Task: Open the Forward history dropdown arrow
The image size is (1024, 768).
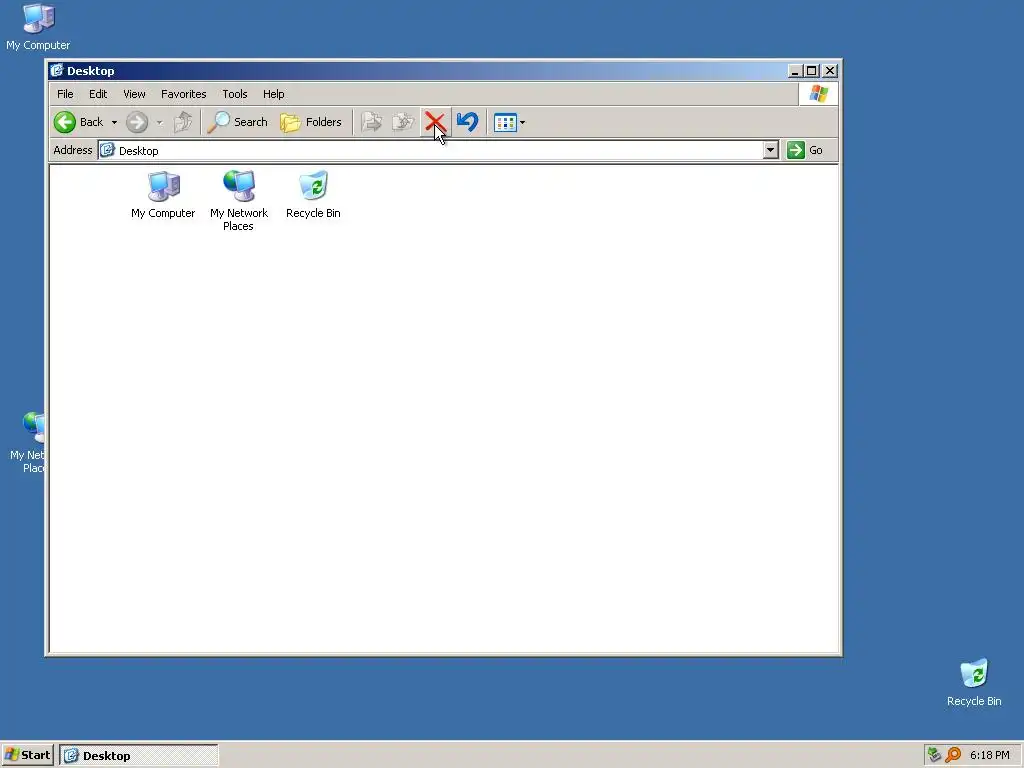Action: 159,122
